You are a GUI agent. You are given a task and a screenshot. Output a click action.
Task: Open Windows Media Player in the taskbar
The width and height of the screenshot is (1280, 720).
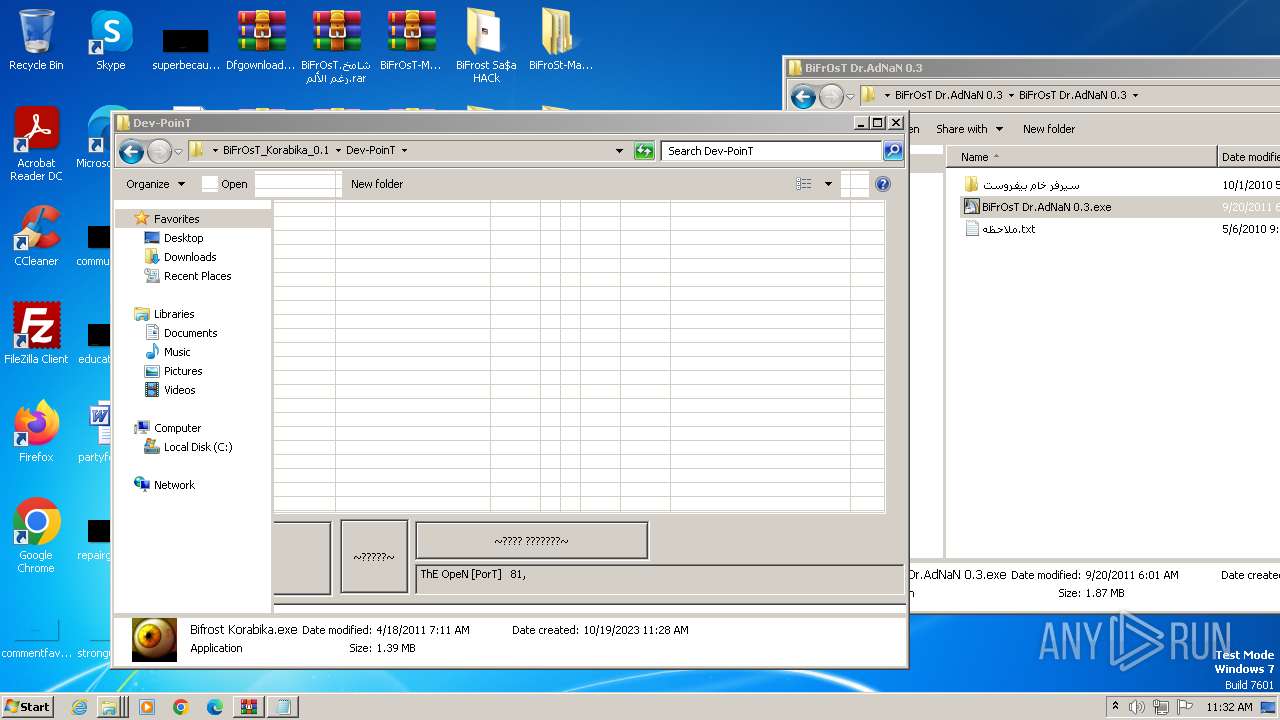[147, 707]
